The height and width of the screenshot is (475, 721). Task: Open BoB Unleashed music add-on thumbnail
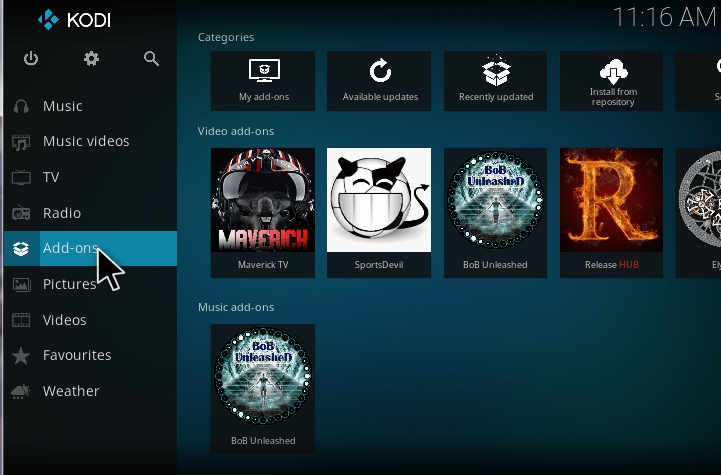point(263,376)
